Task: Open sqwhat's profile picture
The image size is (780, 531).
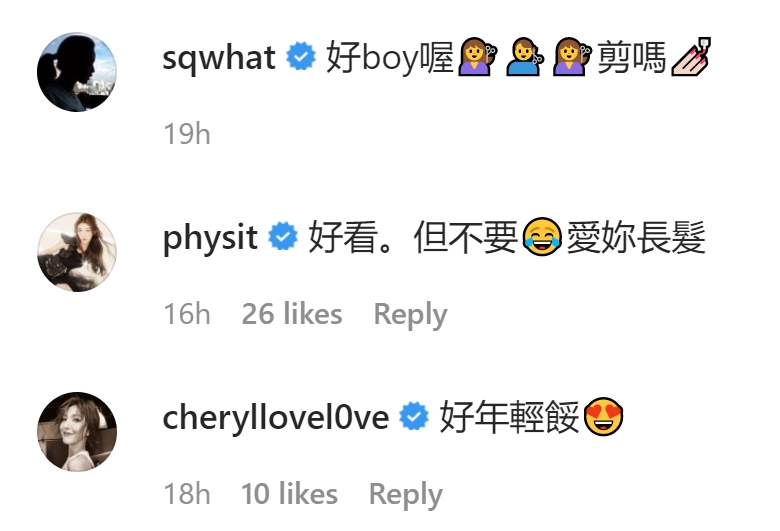Action: [x=77, y=72]
